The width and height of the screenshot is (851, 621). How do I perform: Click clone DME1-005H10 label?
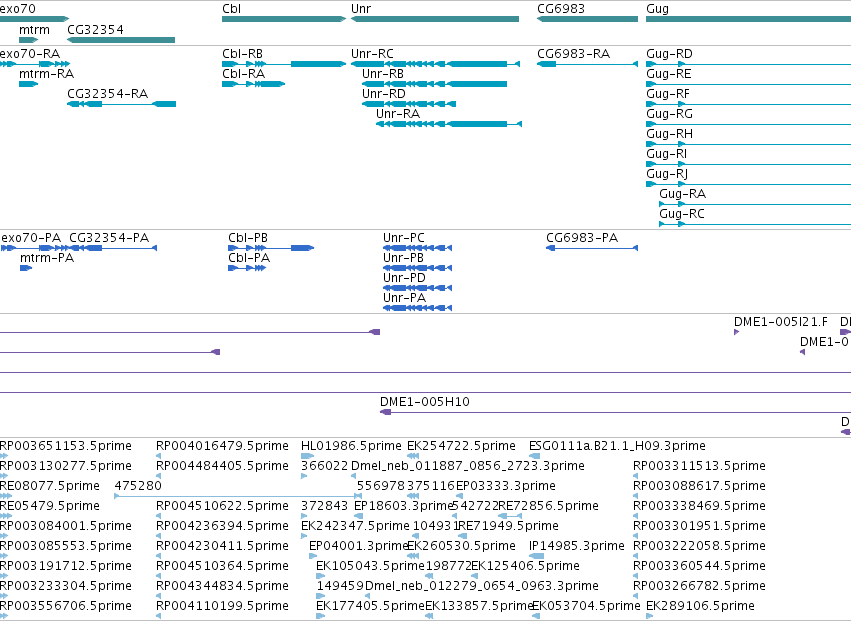[424, 402]
